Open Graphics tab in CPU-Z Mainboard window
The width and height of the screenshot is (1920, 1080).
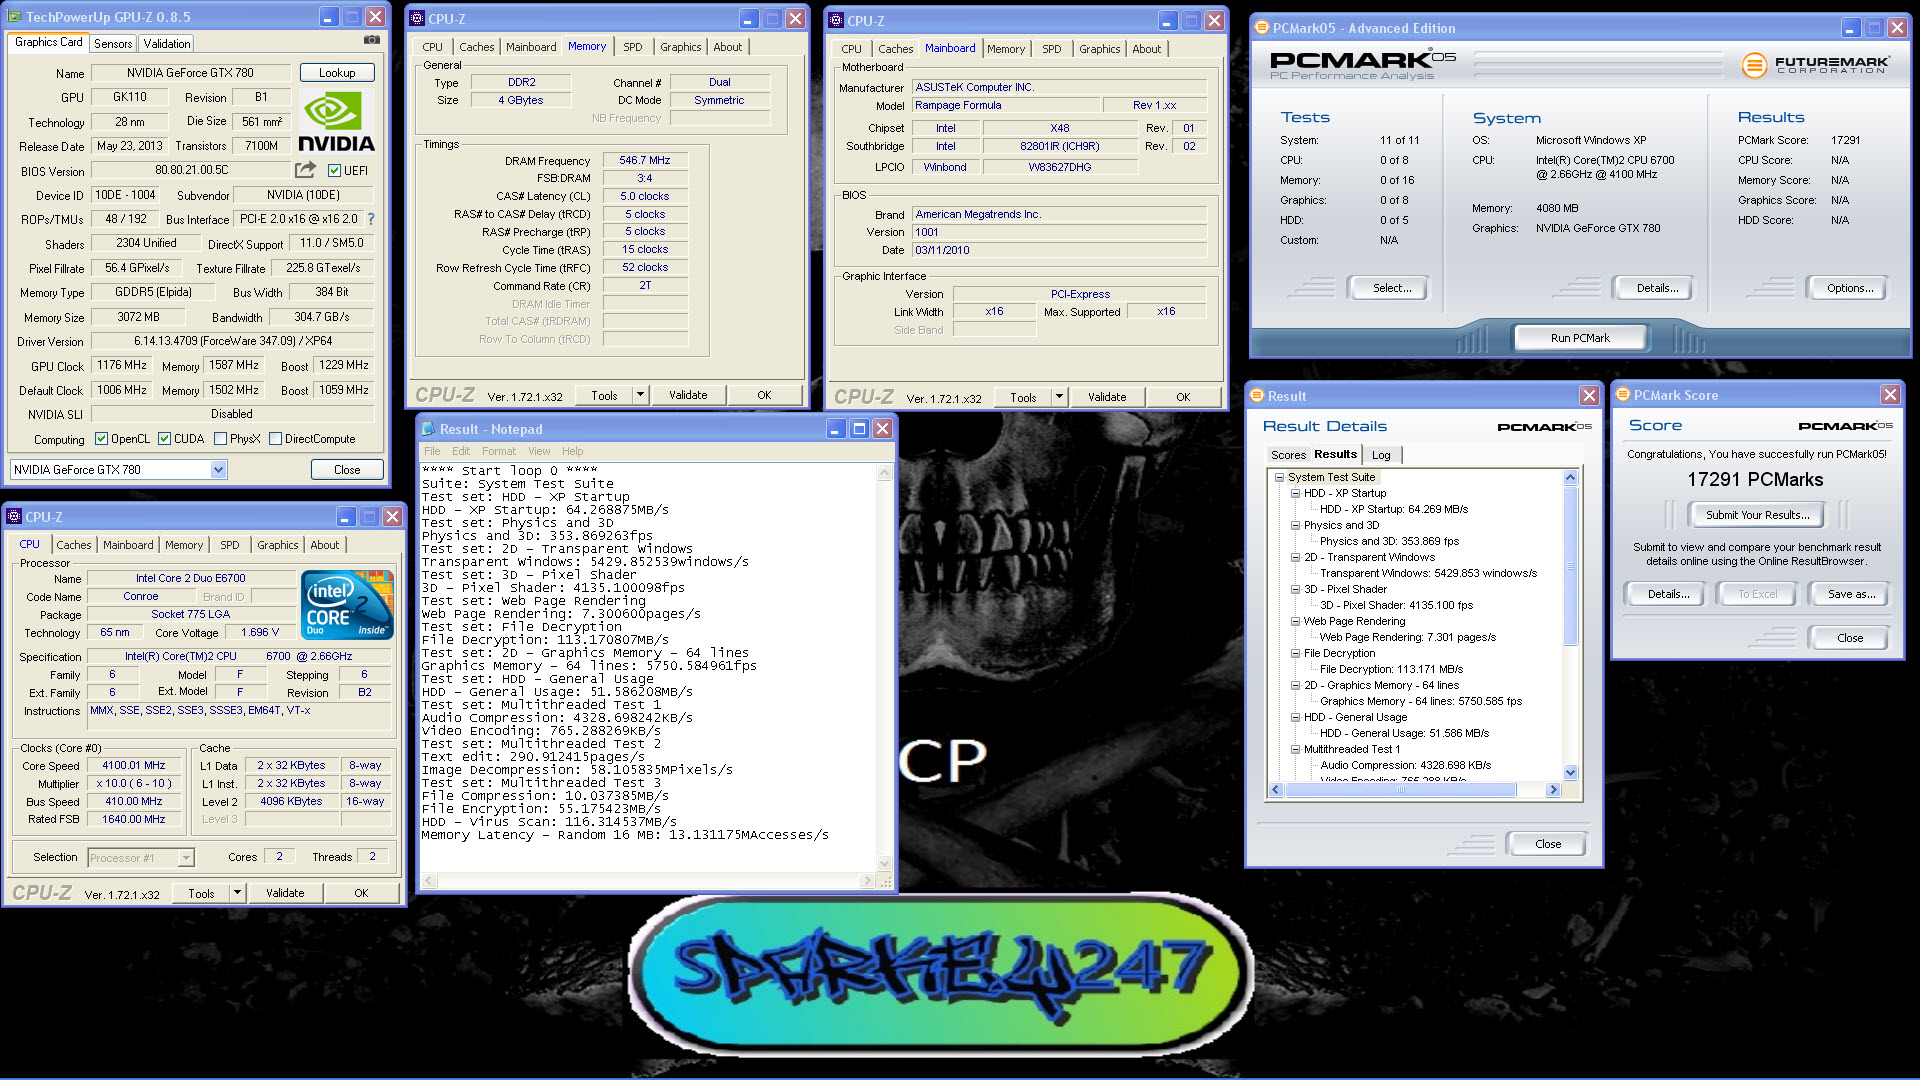pyautogui.click(x=1100, y=49)
